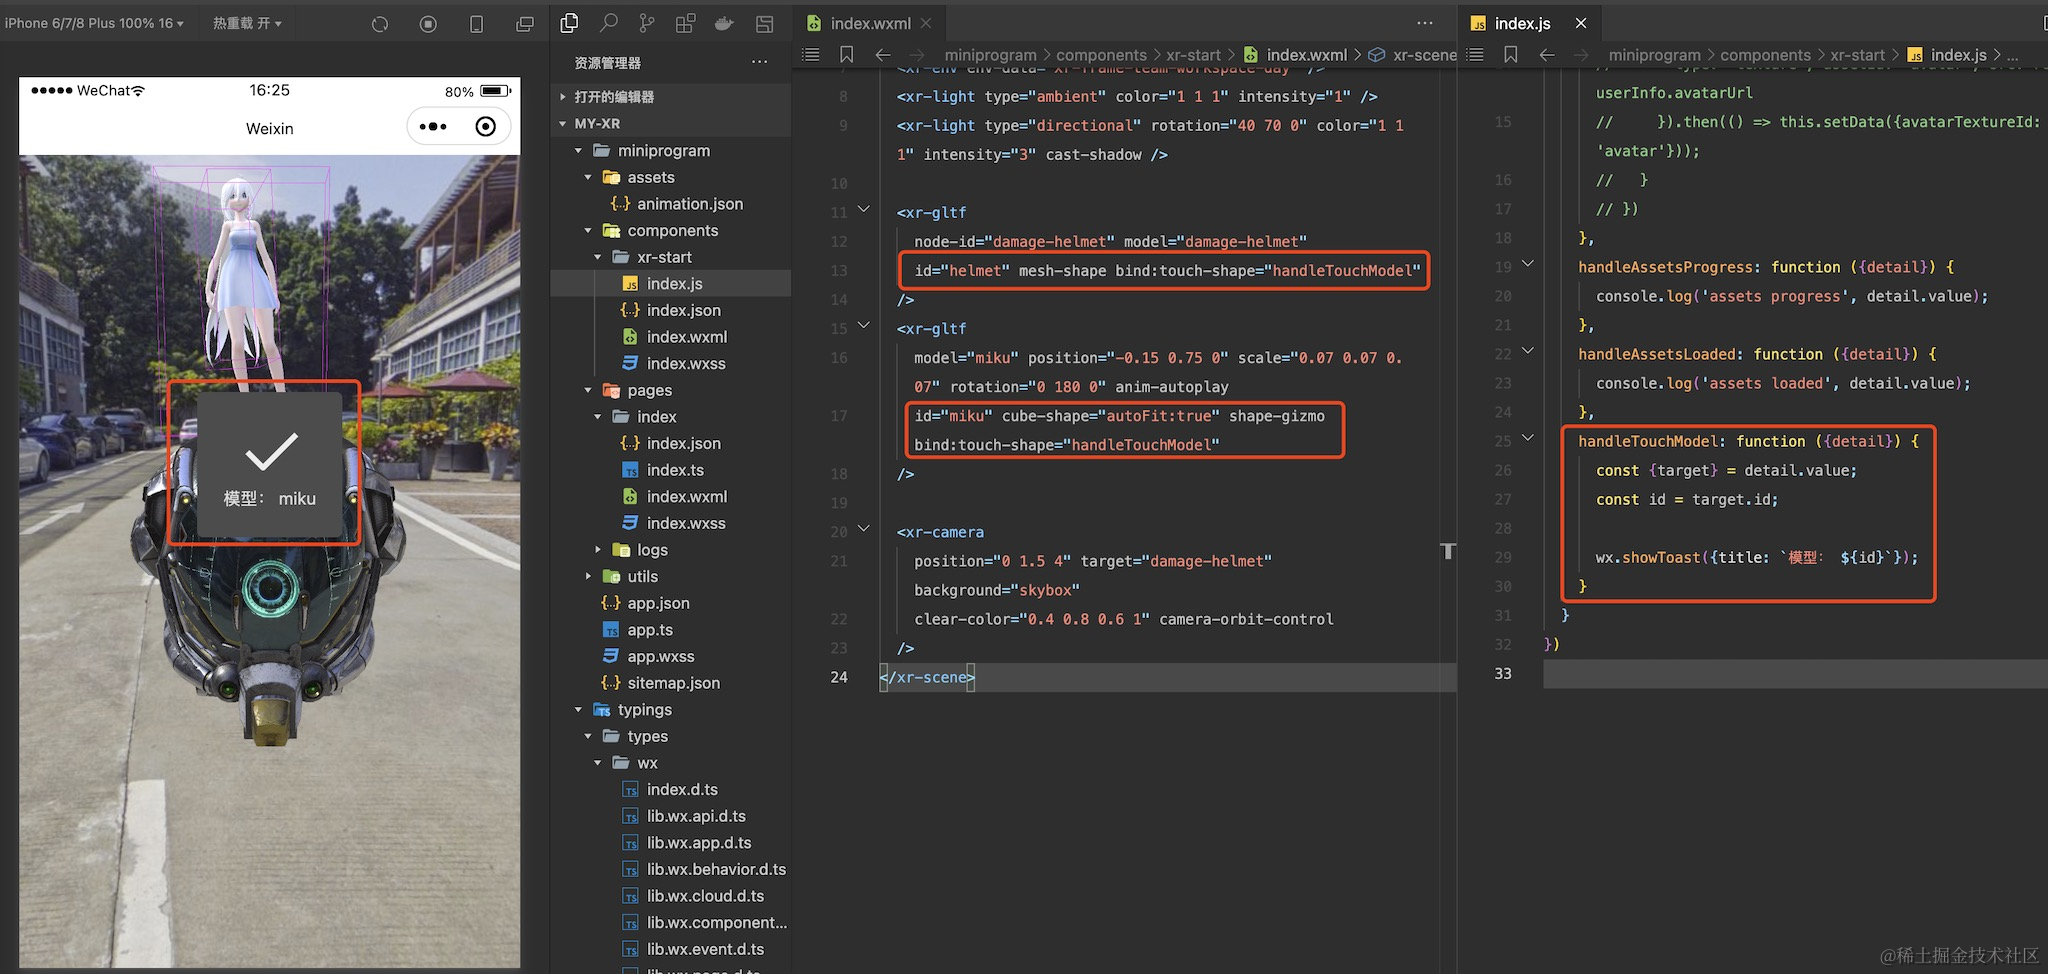
Task: Open app.wxss in the file tree
Action: 661,657
